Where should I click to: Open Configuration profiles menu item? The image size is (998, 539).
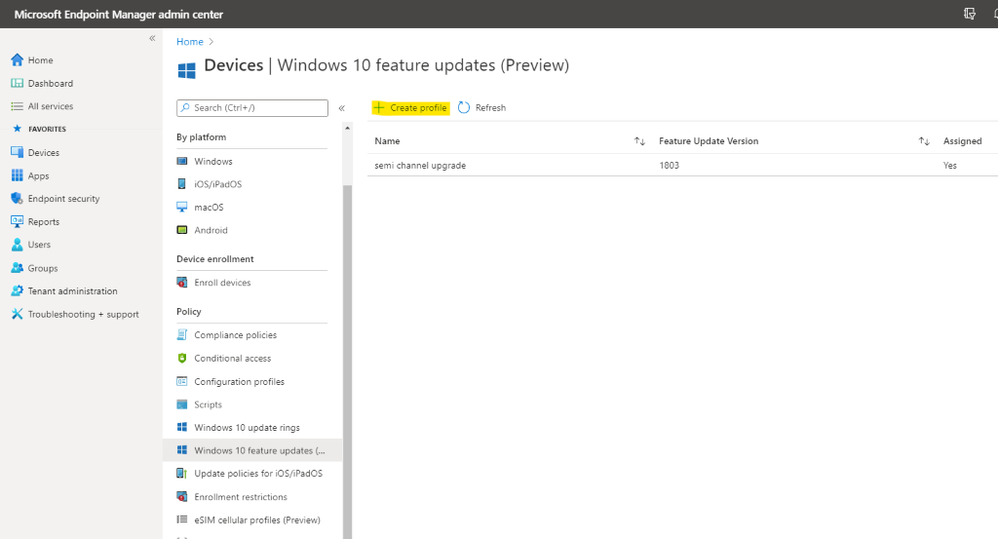click(x=239, y=382)
